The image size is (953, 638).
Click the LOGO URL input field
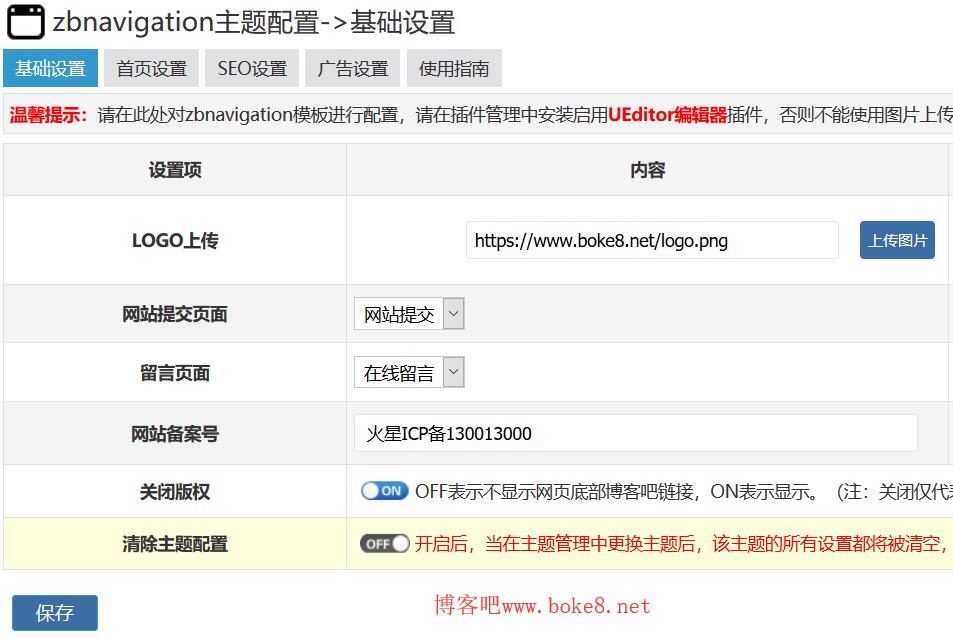click(652, 241)
